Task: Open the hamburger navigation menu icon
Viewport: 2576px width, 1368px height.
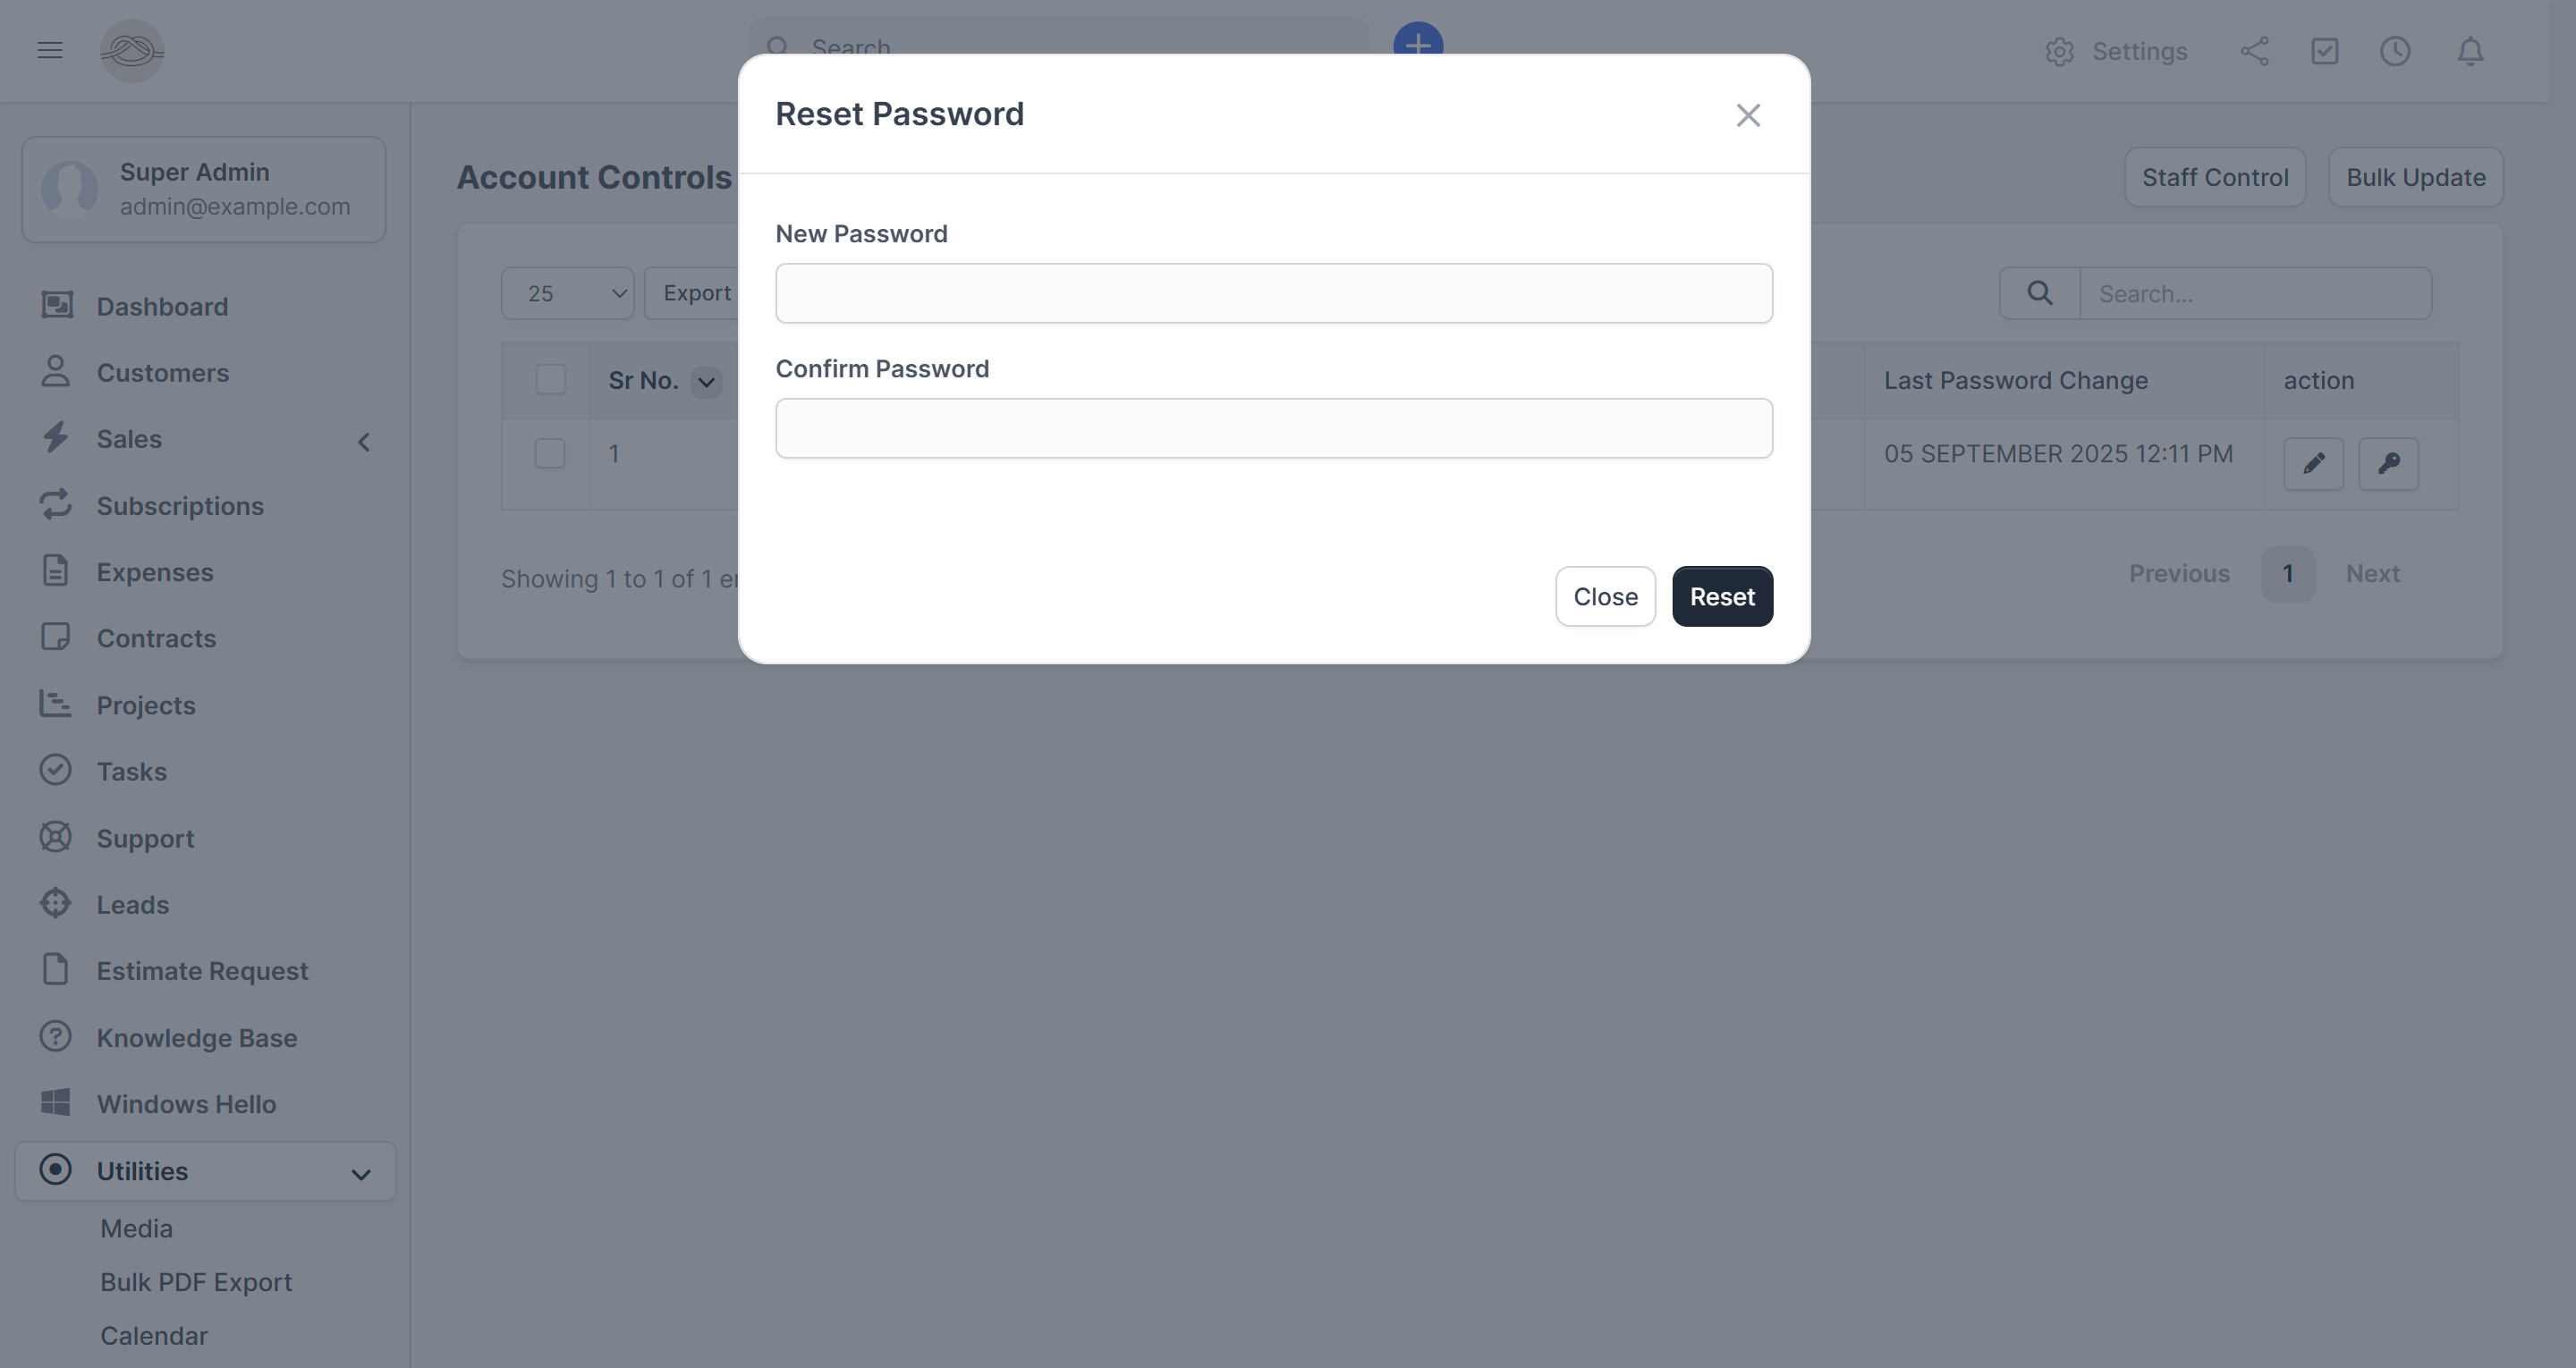Action: click(49, 50)
